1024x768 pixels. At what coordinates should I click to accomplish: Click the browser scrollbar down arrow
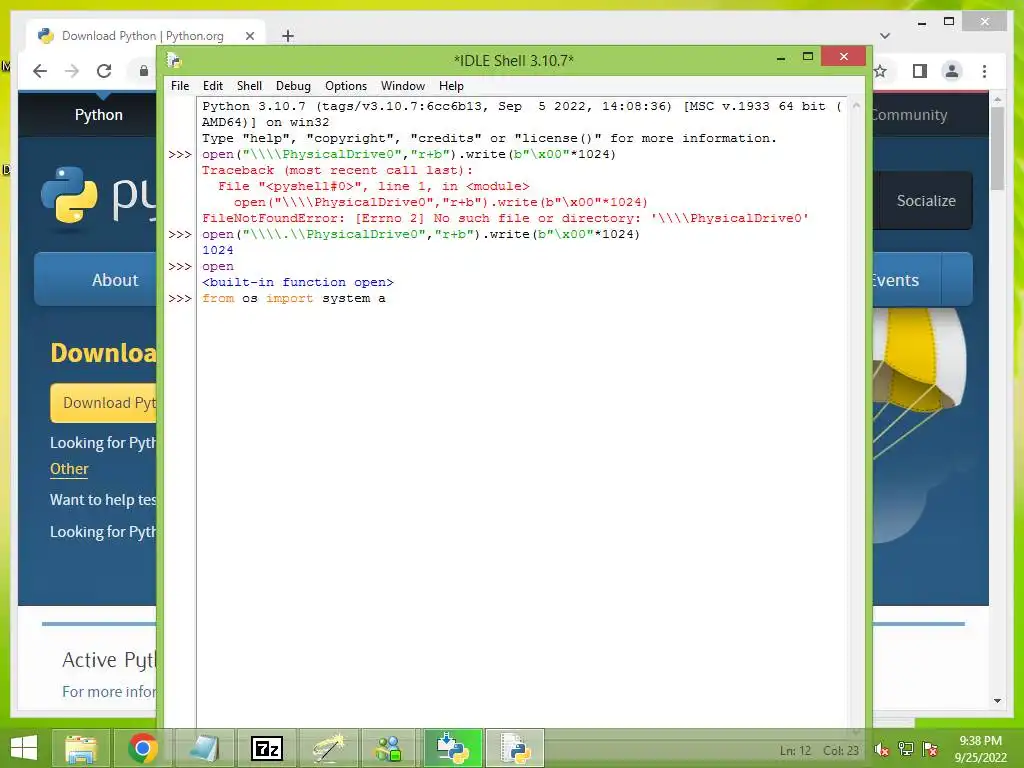point(997,701)
